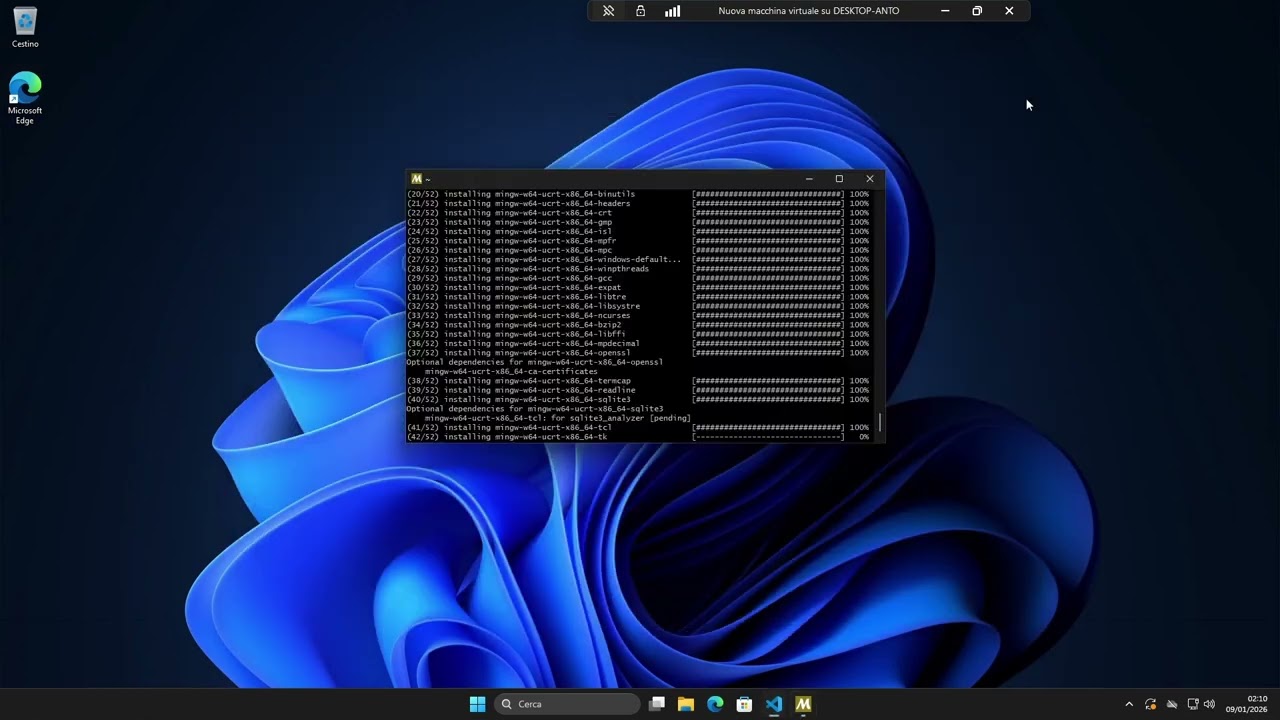Launch Microsoft Edge from the taskbar
The image size is (1280, 720).
[x=715, y=704]
